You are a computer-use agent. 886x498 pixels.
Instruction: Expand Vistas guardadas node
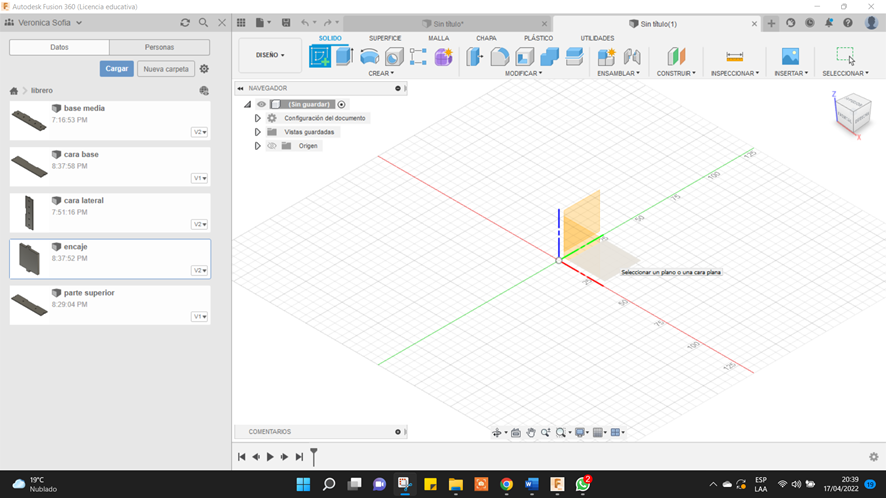[257, 132]
